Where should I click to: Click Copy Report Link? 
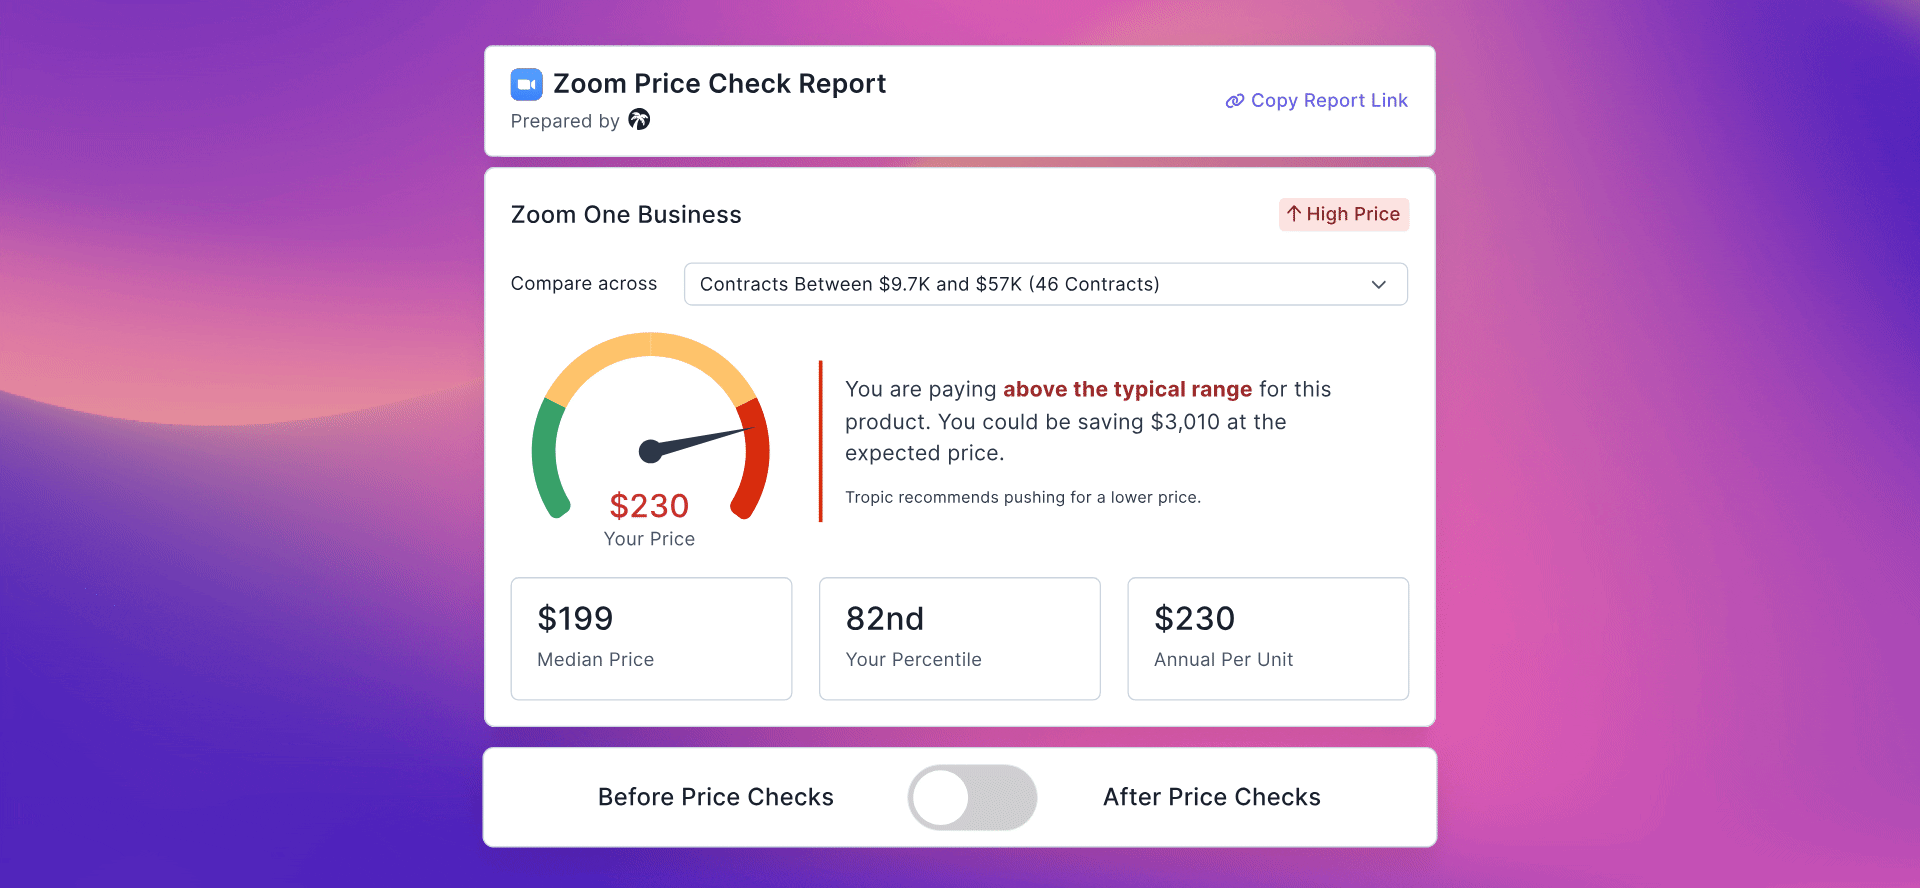(x=1330, y=100)
